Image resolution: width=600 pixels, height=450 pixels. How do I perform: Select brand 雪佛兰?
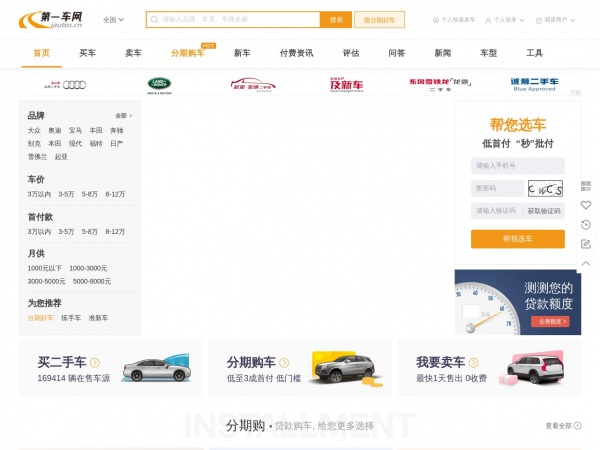tap(38, 157)
